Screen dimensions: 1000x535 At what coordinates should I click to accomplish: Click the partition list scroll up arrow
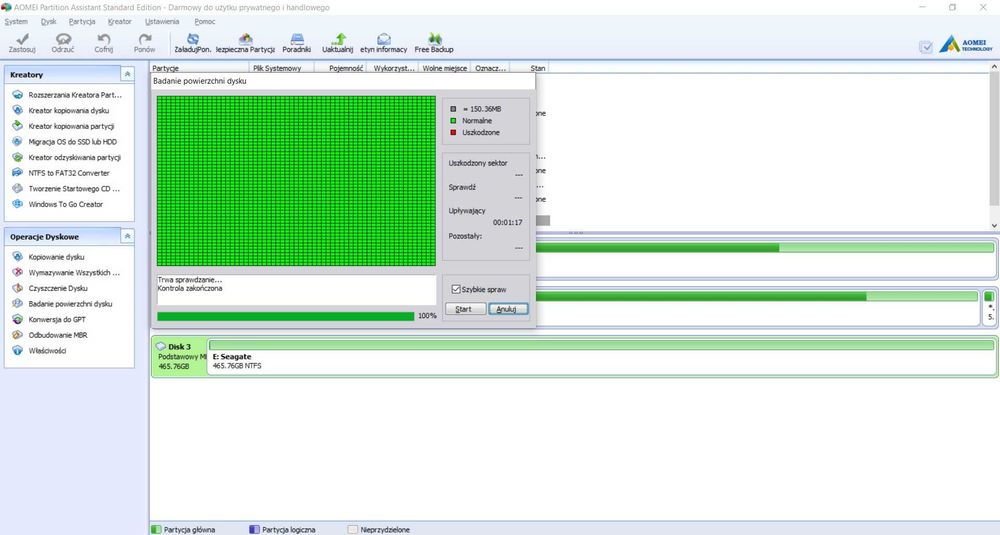pos(994,67)
